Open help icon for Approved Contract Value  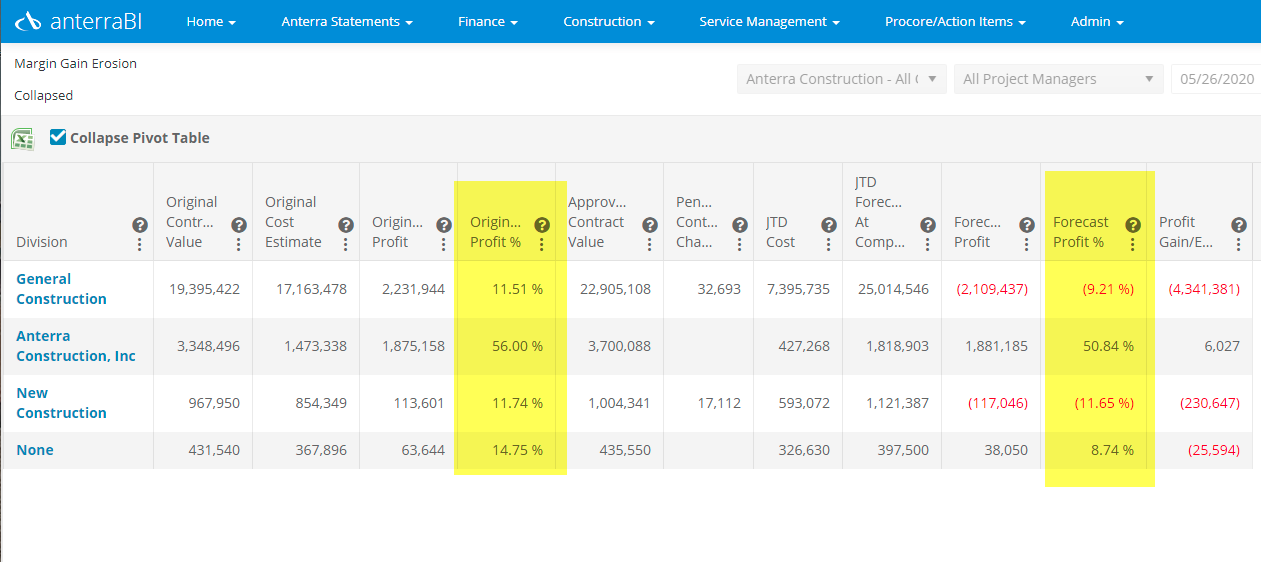pyautogui.click(x=650, y=225)
